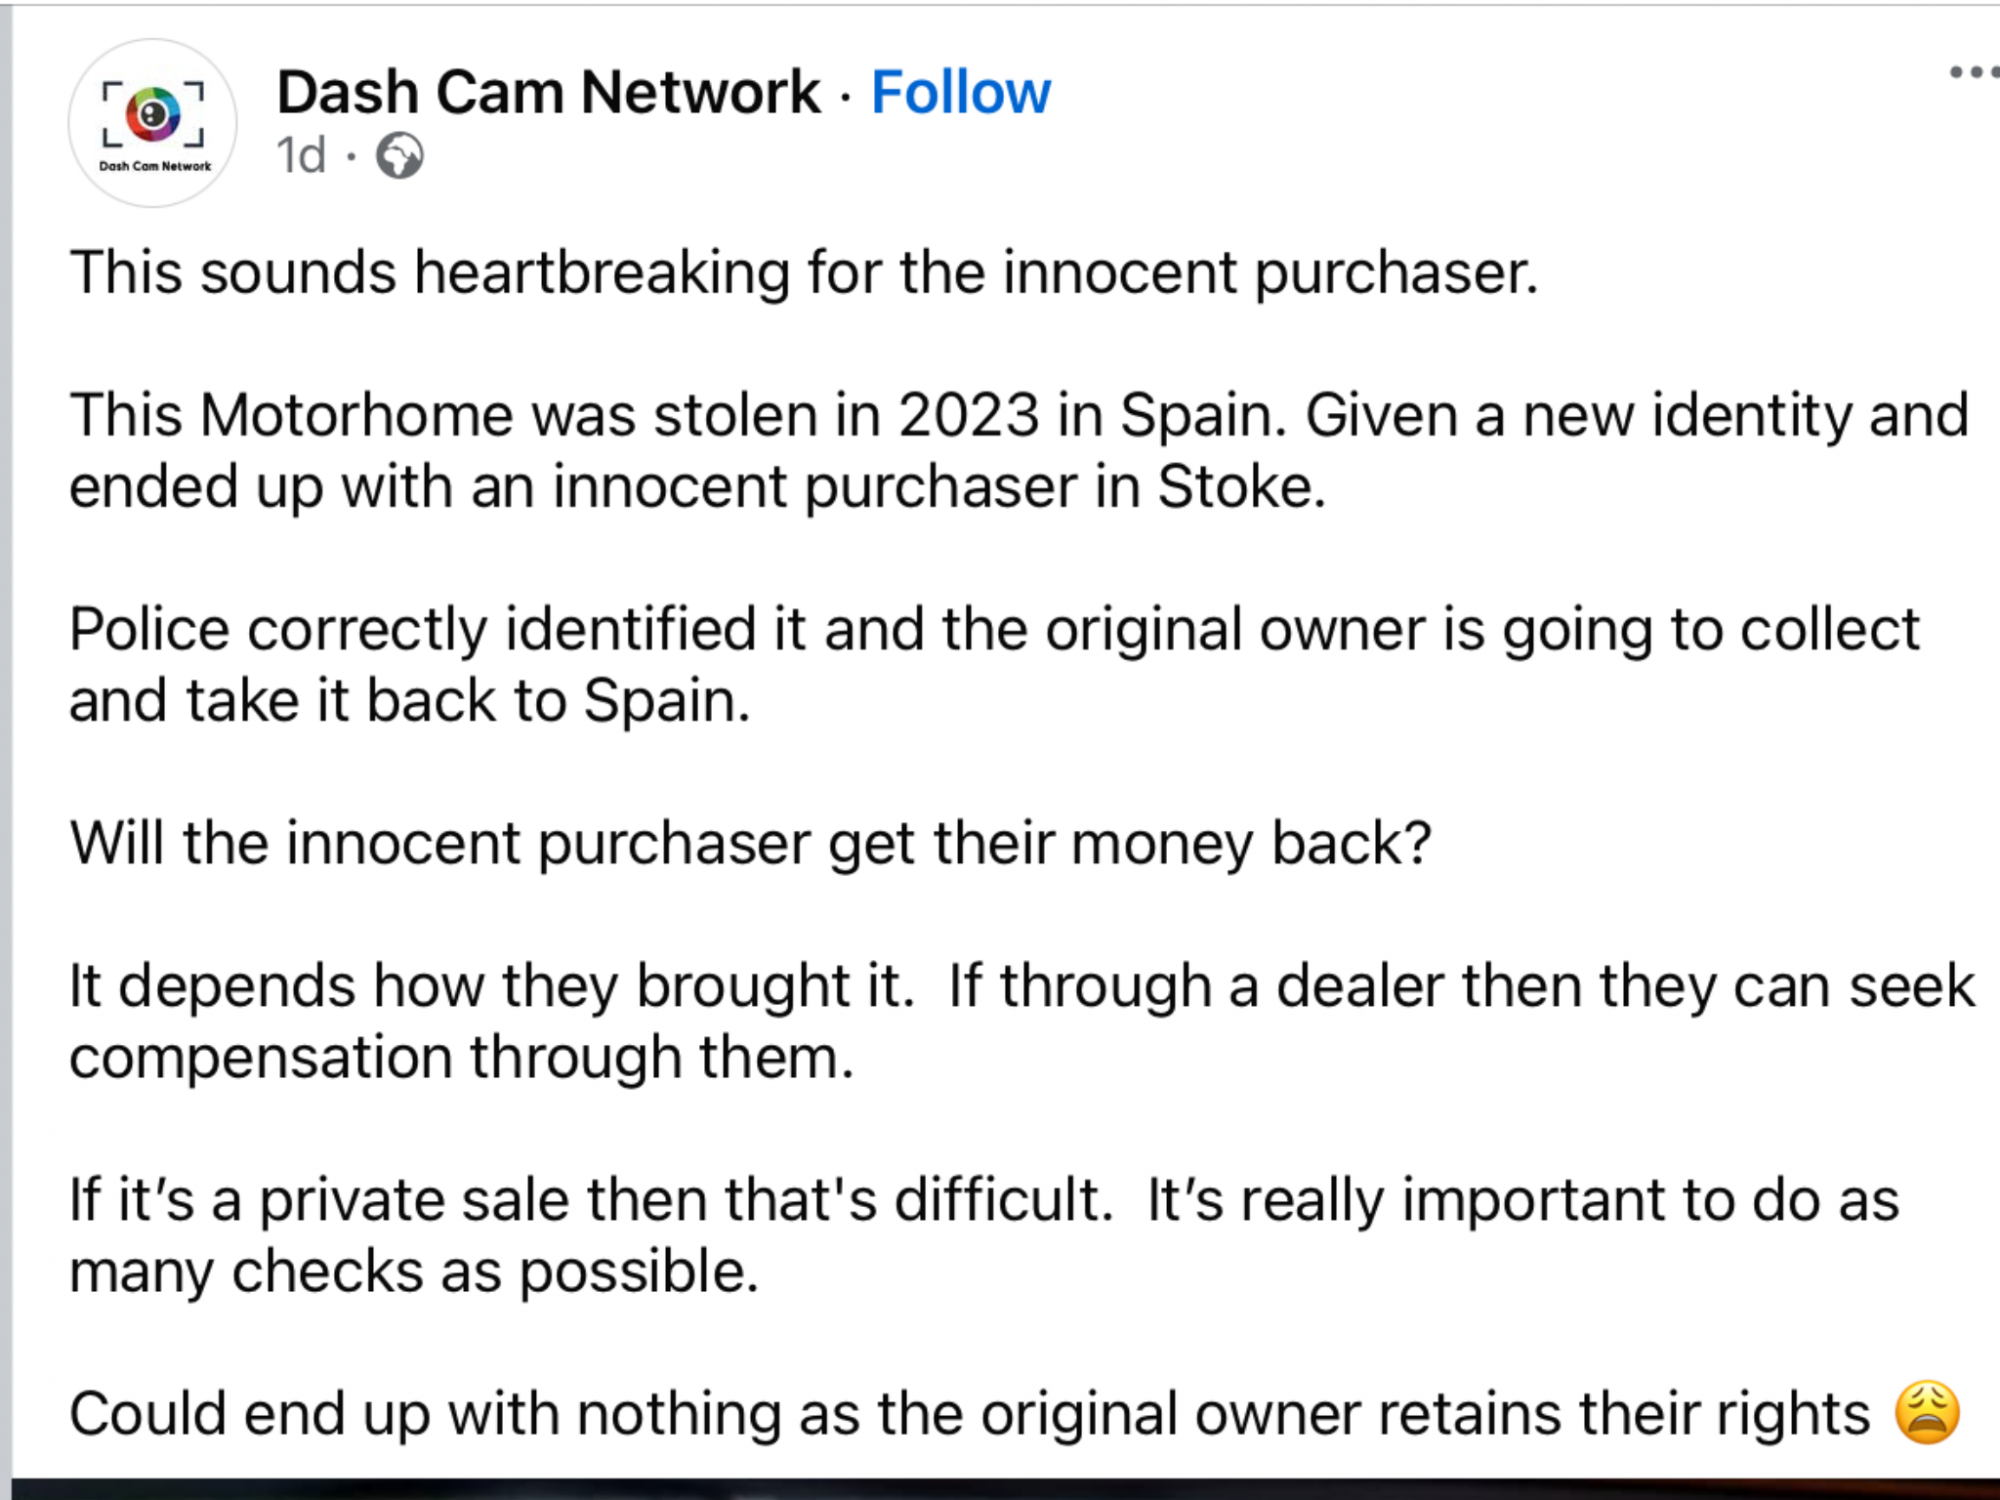Click the 'Police correctly identified it' paragraph
The height and width of the screenshot is (1500, 2000).
[x=994, y=664]
